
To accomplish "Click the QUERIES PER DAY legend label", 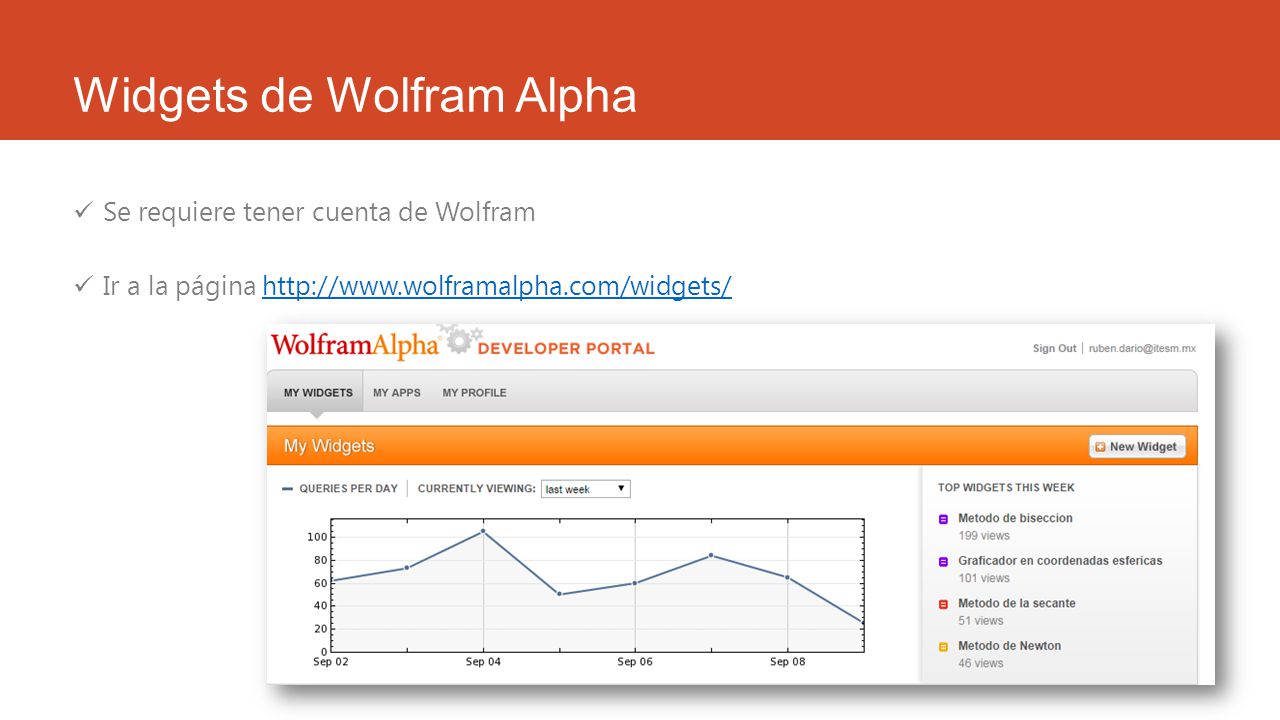I will [x=348, y=489].
